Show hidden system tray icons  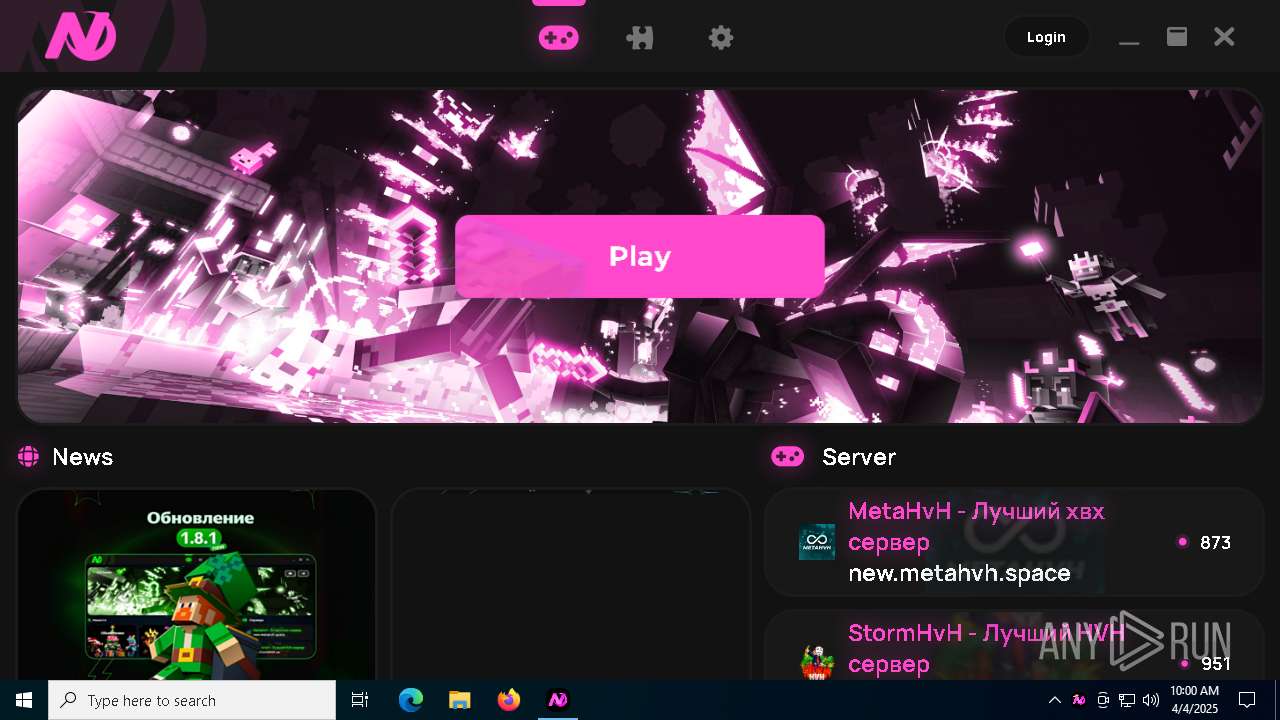[x=1054, y=700]
